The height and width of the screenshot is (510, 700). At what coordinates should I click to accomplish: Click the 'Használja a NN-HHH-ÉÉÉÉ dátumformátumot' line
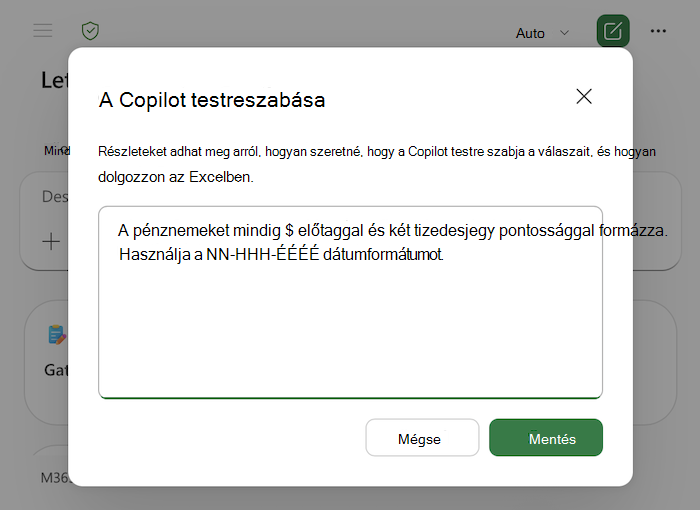click(x=281, y=255)
